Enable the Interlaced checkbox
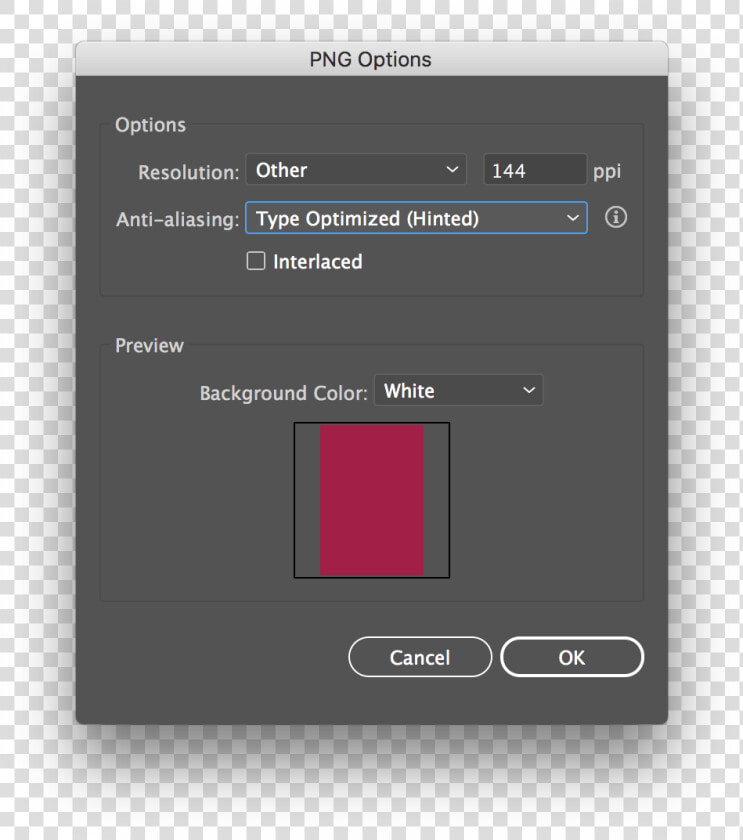The image size is (743, 840). (x=256, y=261)
